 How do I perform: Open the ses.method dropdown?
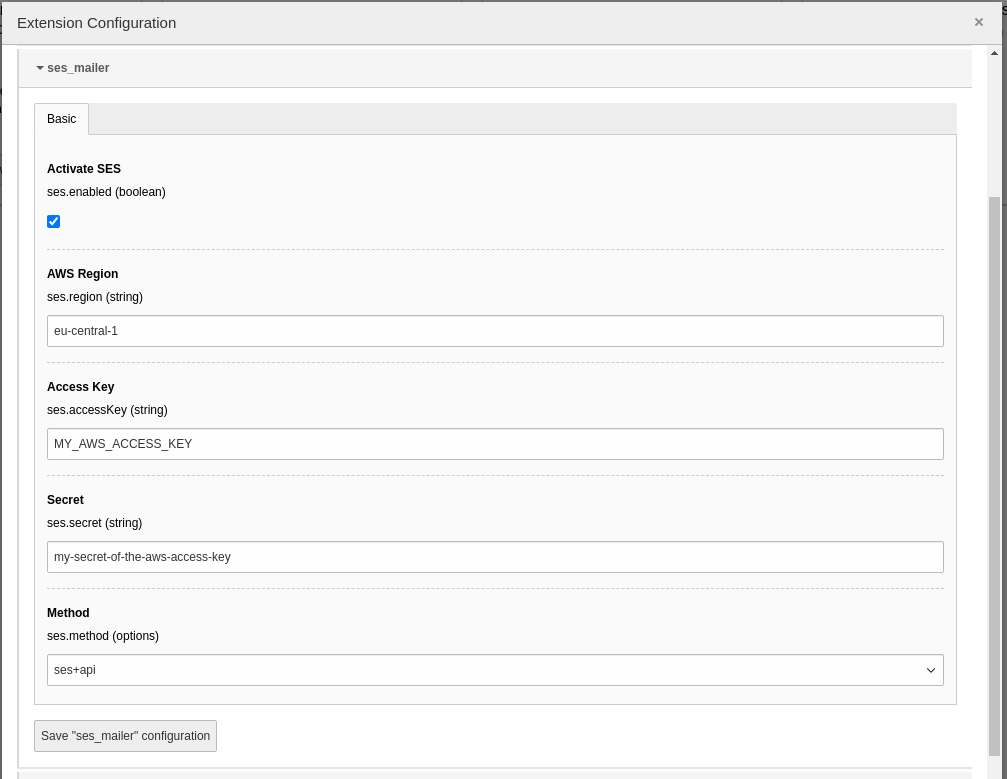point(495,670)
